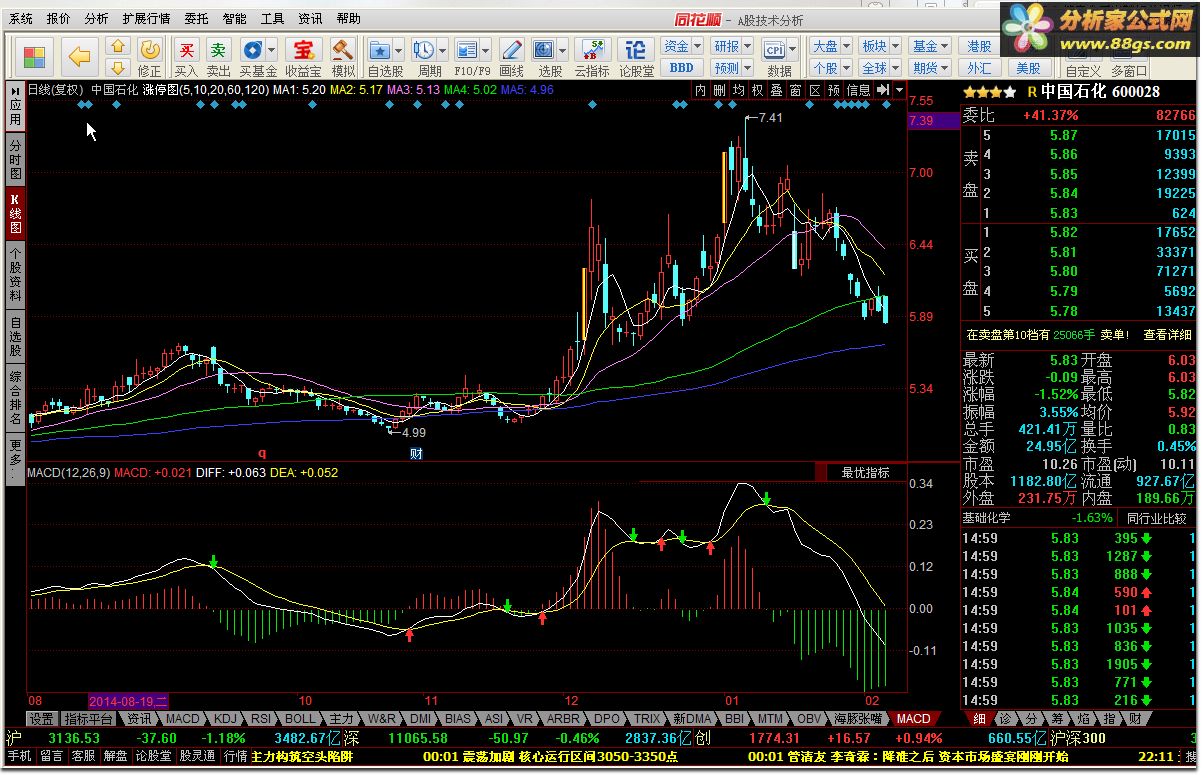The width and height of the screenshot is (1202, 775).
Task: Click the 多窗口 toolbar icon
Action: point(1128,70)
